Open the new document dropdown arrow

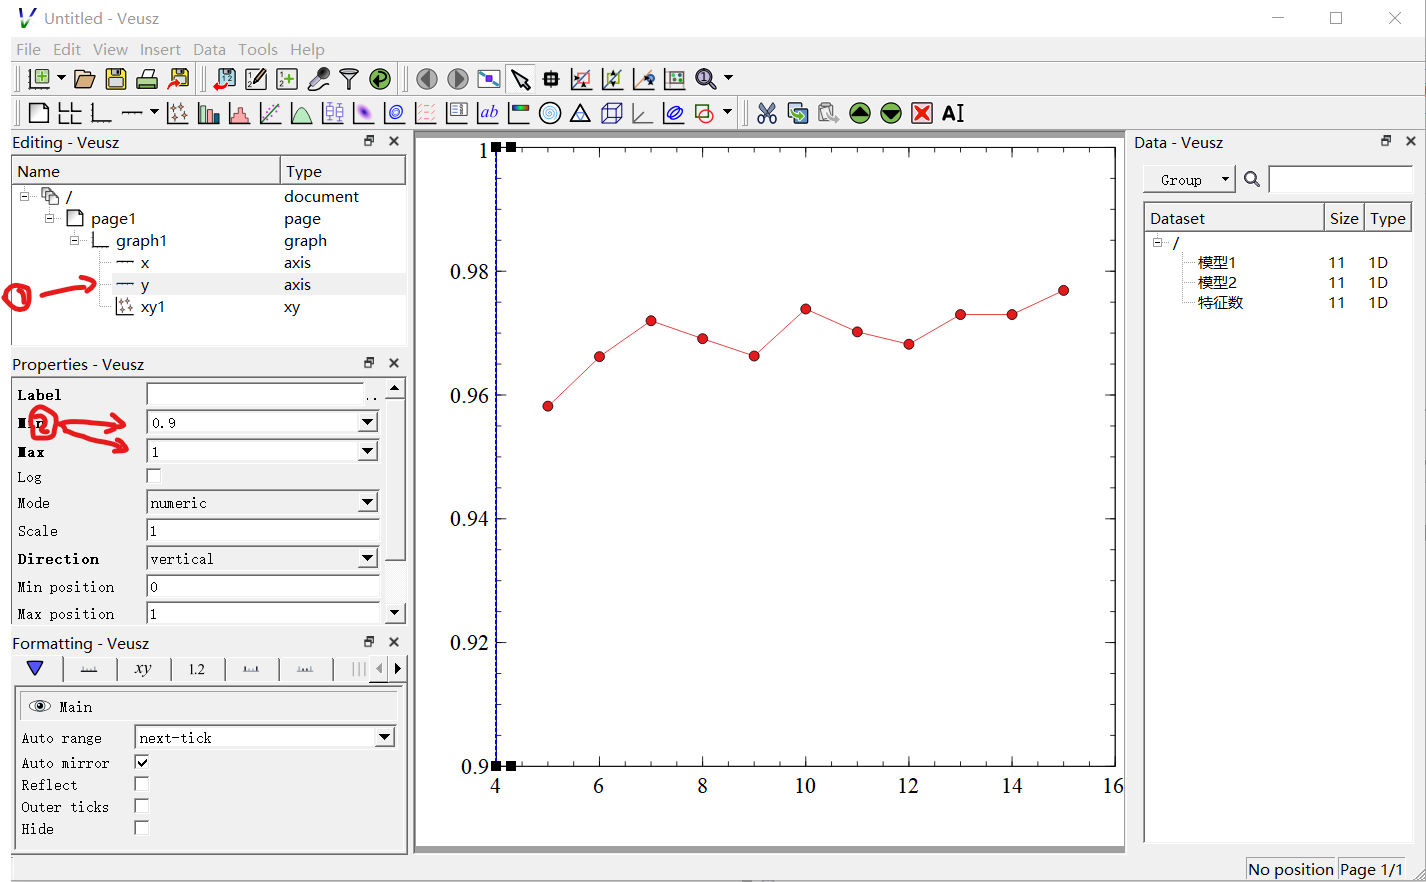tap(61, 78)
